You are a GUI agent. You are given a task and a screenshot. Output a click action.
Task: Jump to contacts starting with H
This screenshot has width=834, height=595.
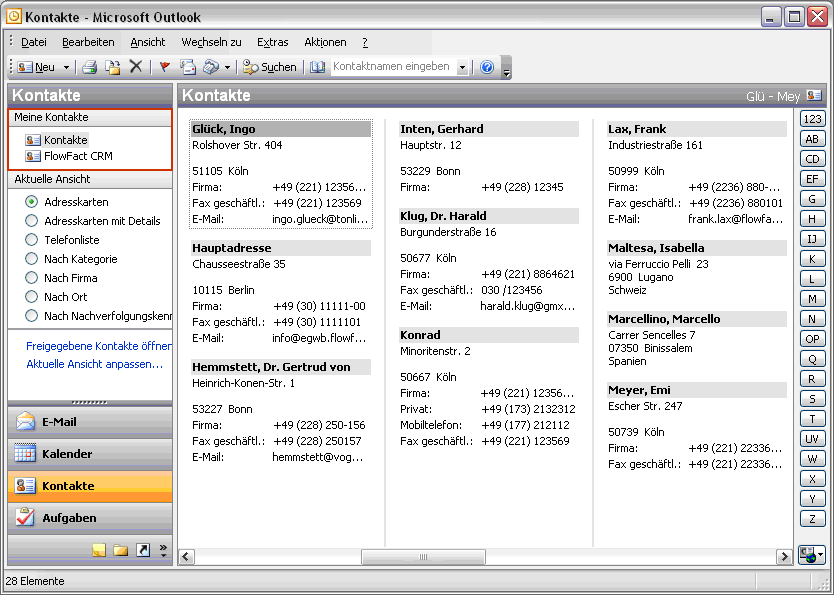tap(812, 219)
